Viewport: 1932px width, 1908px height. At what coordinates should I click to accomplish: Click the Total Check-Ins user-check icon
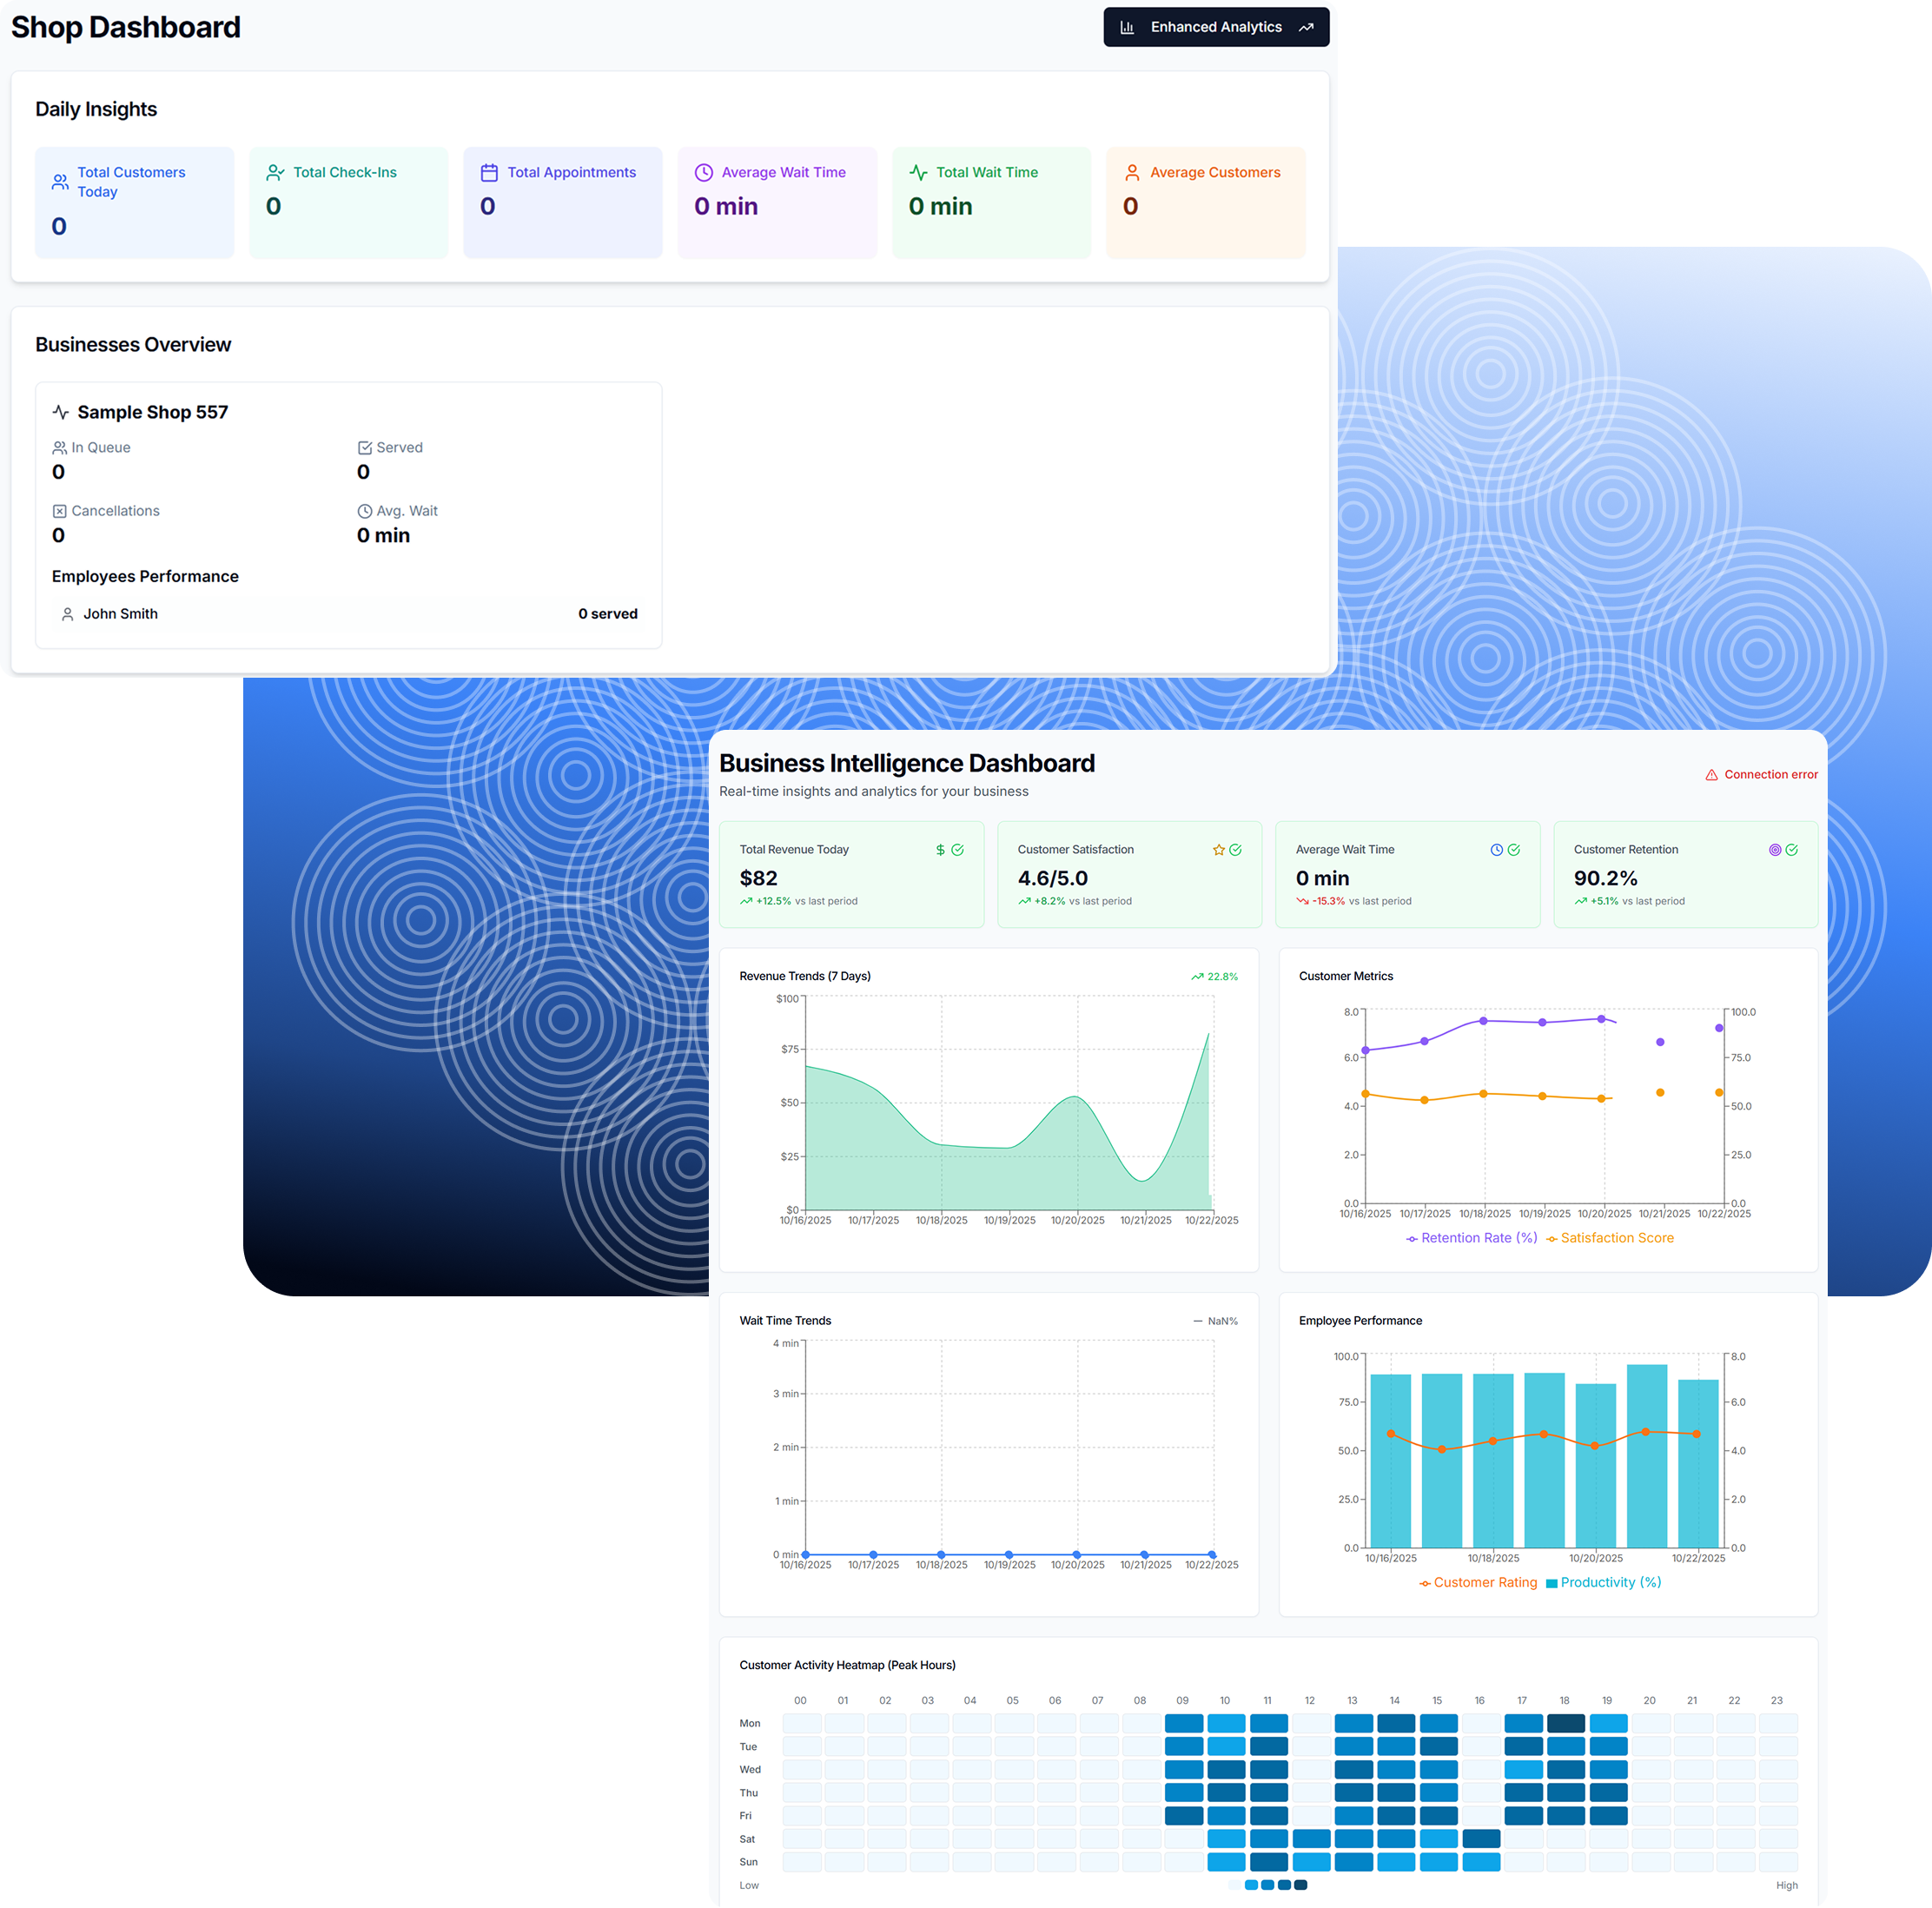[275, 173]
